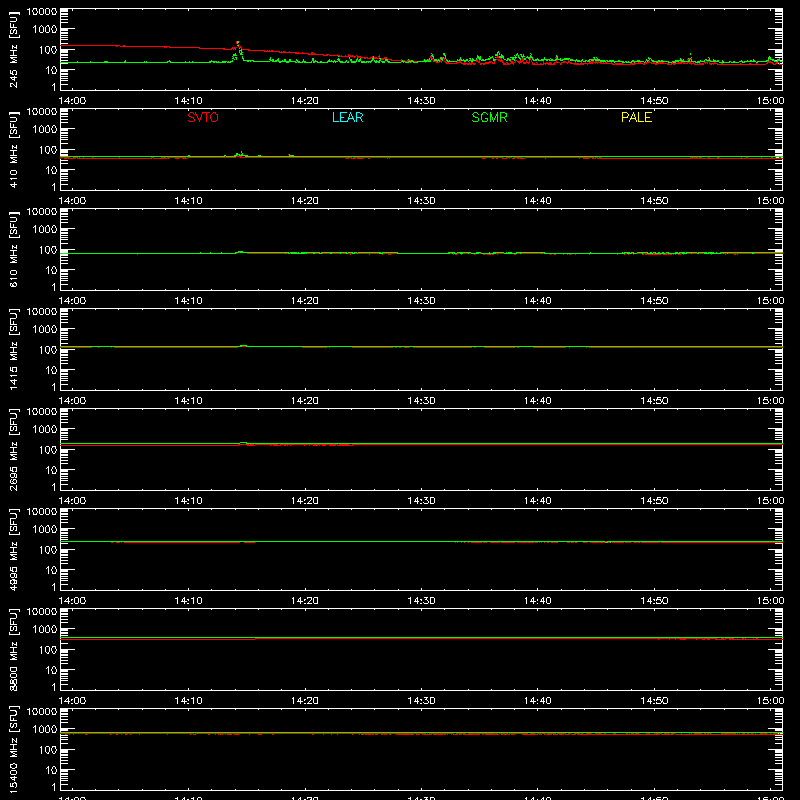Select the yellow PALE legend label
800x800 pixels.
636,117
